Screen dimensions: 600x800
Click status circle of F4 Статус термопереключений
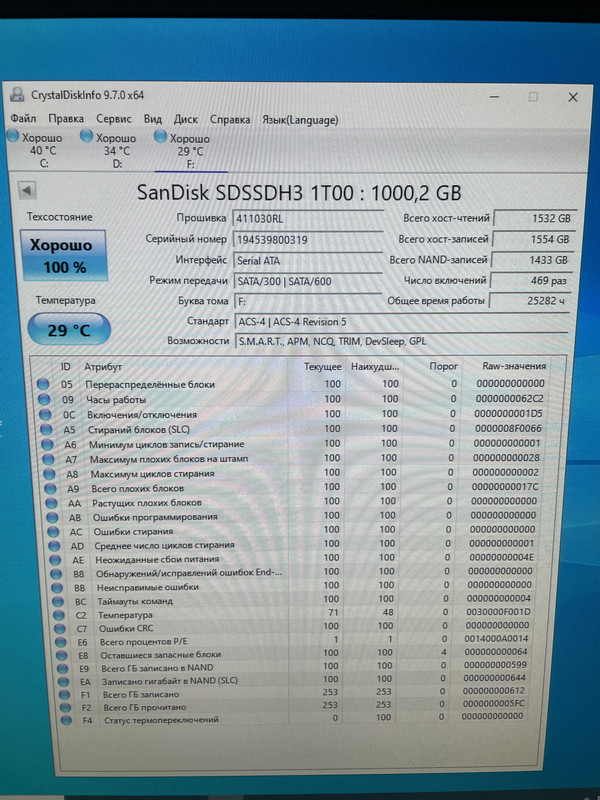pyautogui.click(x=66, y=720)
